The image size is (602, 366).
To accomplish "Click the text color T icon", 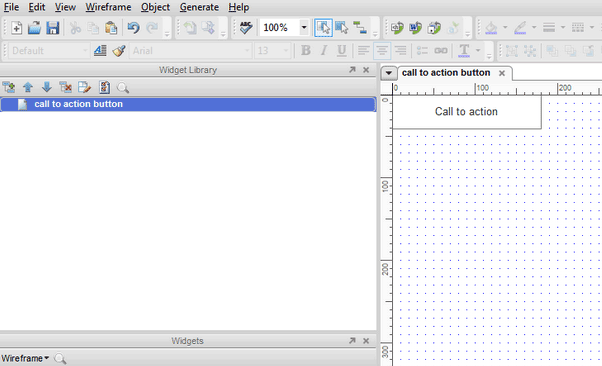I will point(464,50).
